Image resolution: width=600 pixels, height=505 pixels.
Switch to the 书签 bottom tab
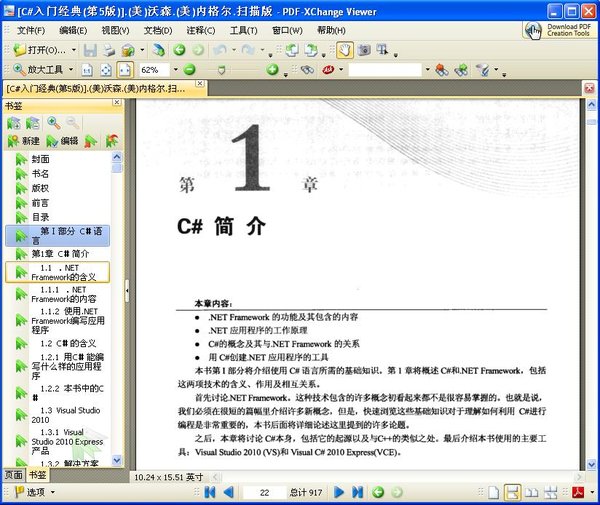pos(38,475)
